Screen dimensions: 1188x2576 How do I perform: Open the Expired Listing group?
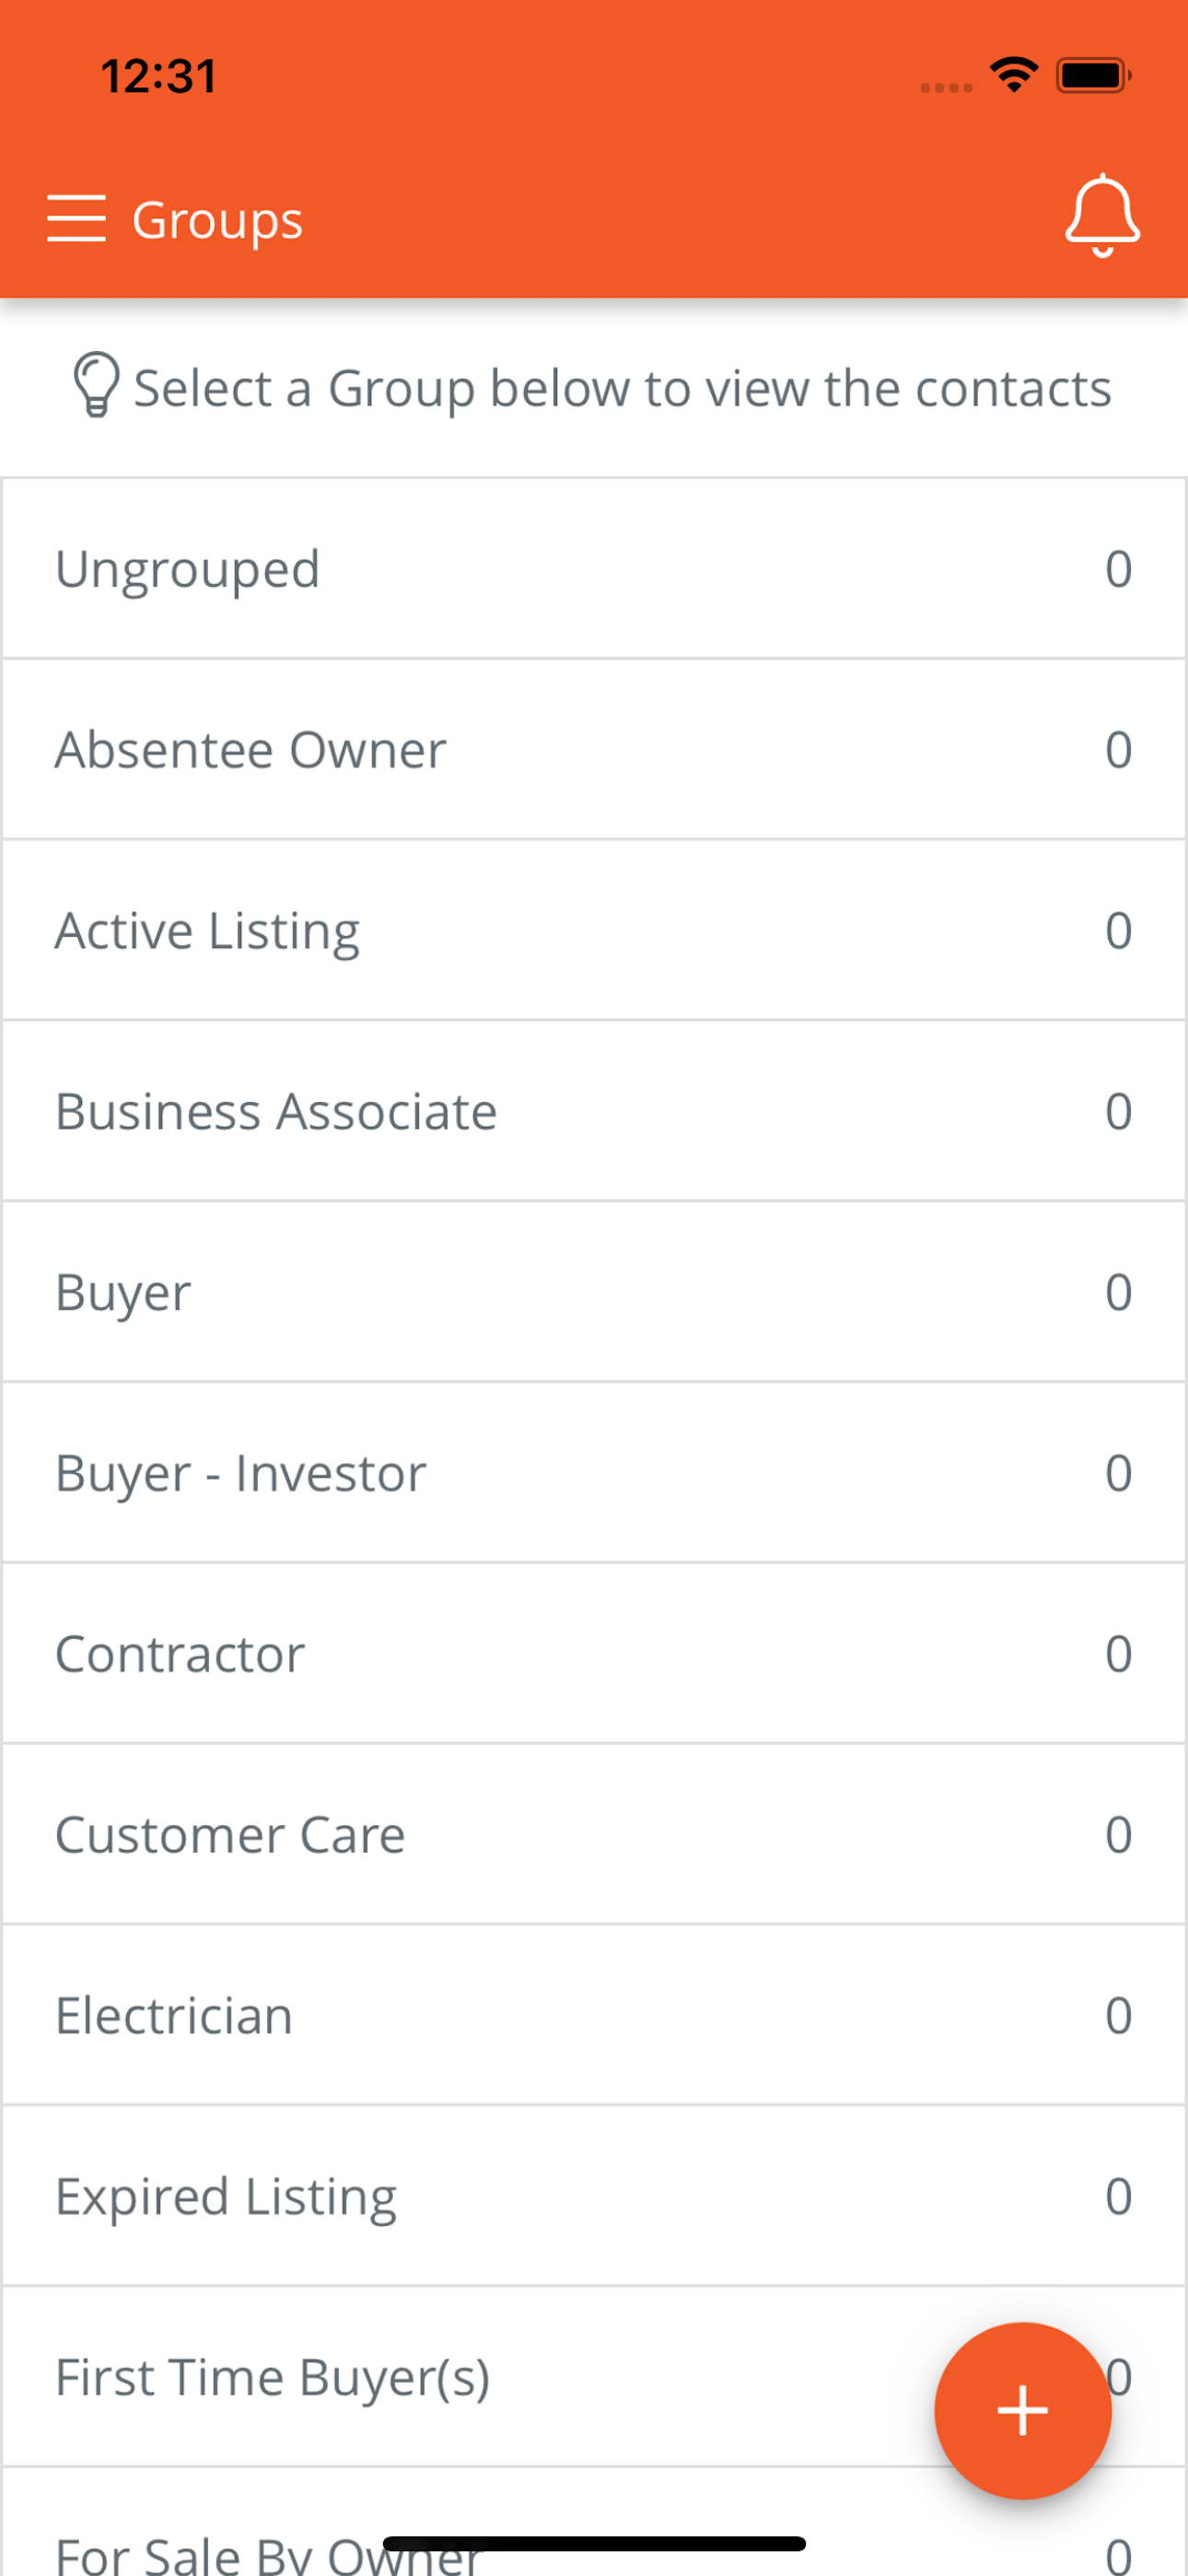pos(594,2197)
